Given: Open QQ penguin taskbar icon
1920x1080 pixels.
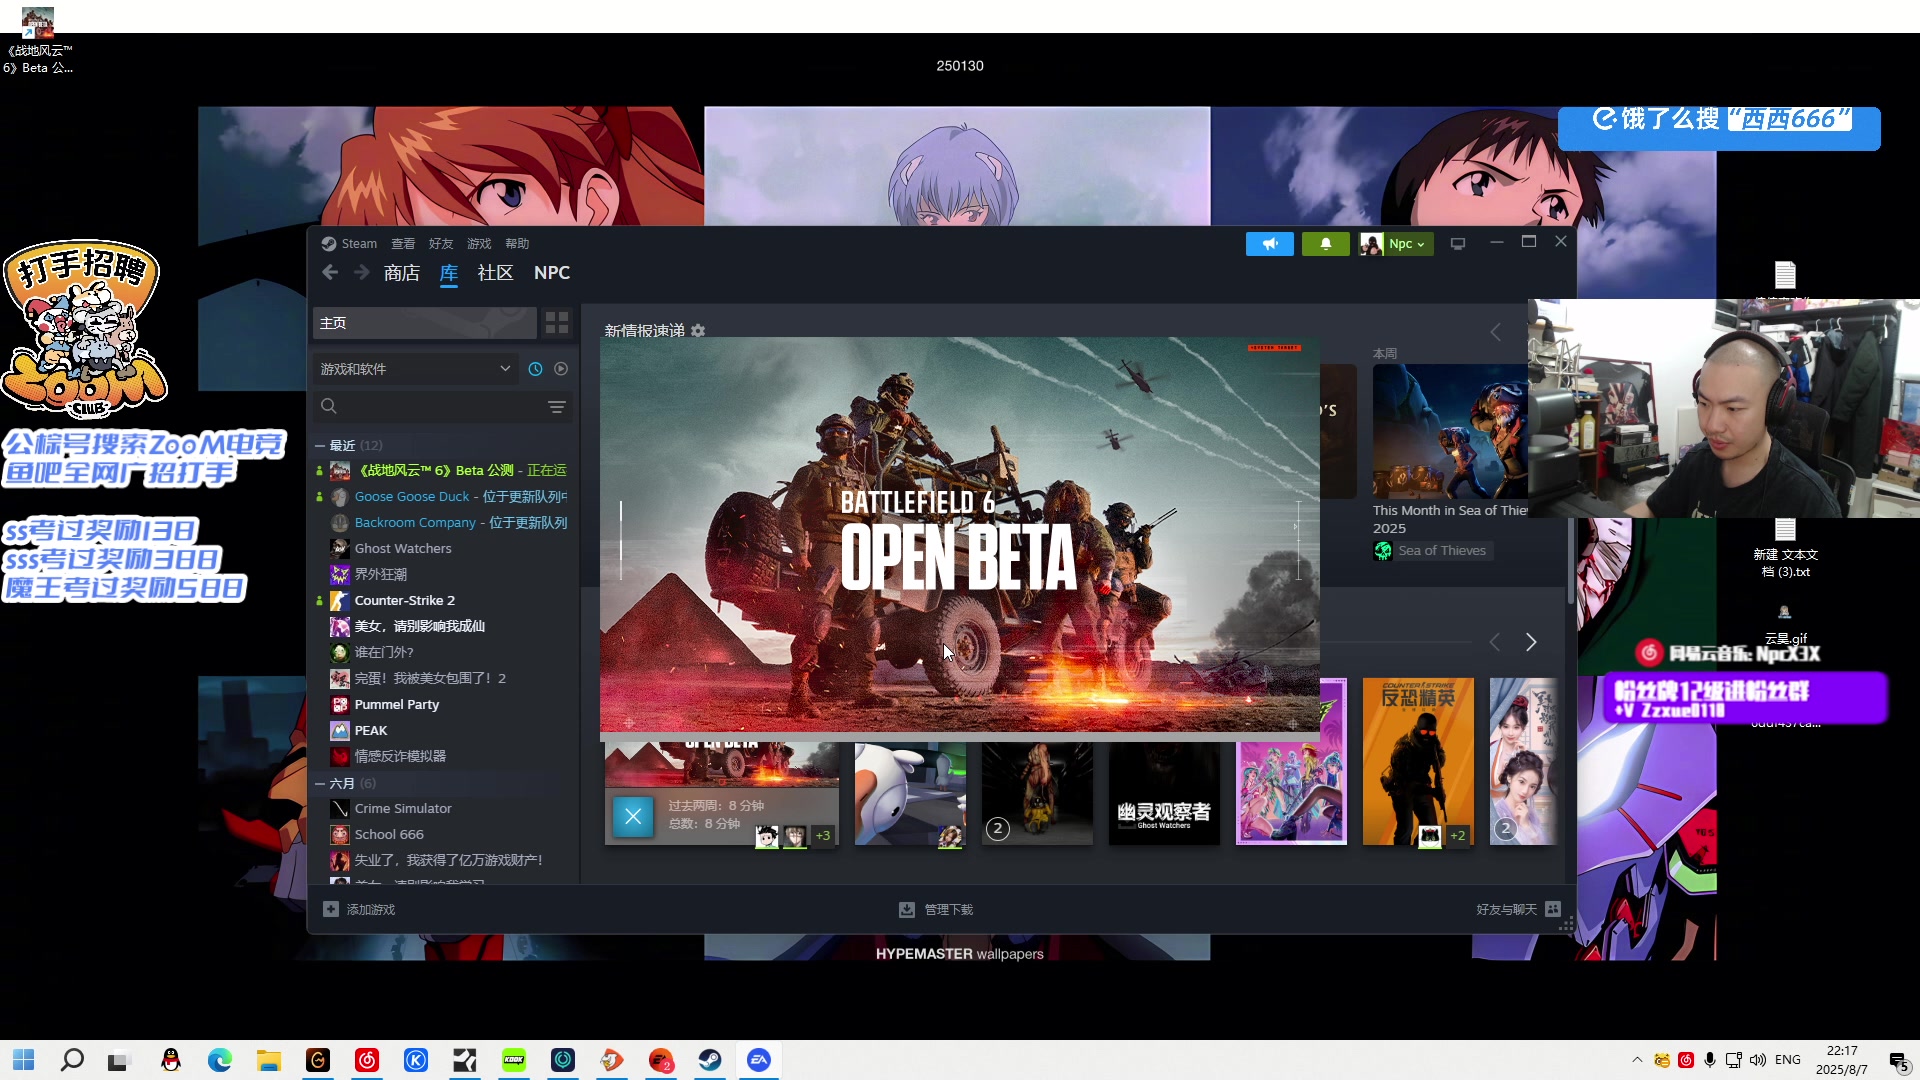Looking at the screenshot, I should 171,1060.
